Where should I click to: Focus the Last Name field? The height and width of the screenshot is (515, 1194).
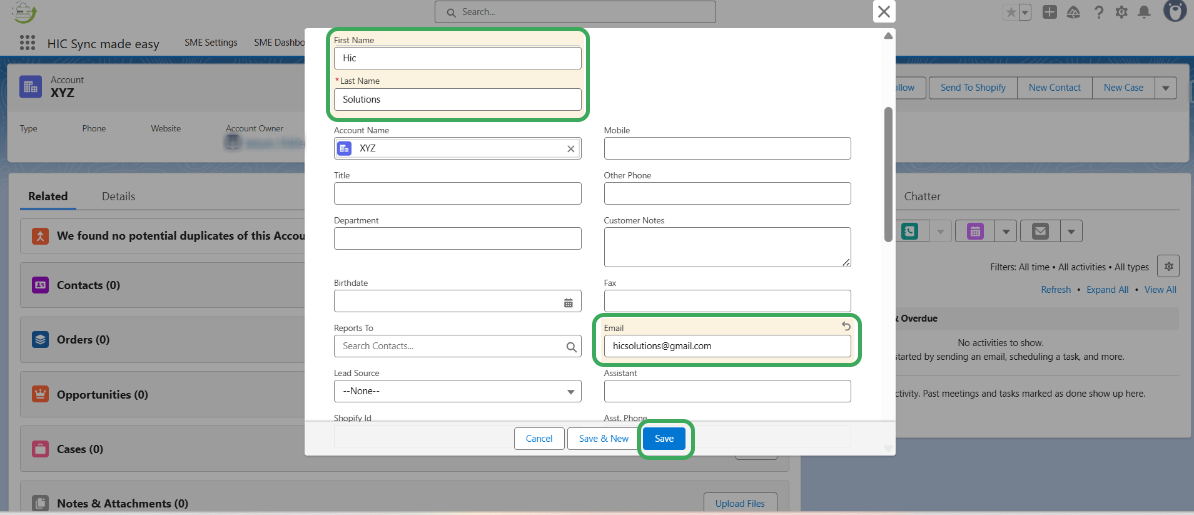tap(458, 99)
